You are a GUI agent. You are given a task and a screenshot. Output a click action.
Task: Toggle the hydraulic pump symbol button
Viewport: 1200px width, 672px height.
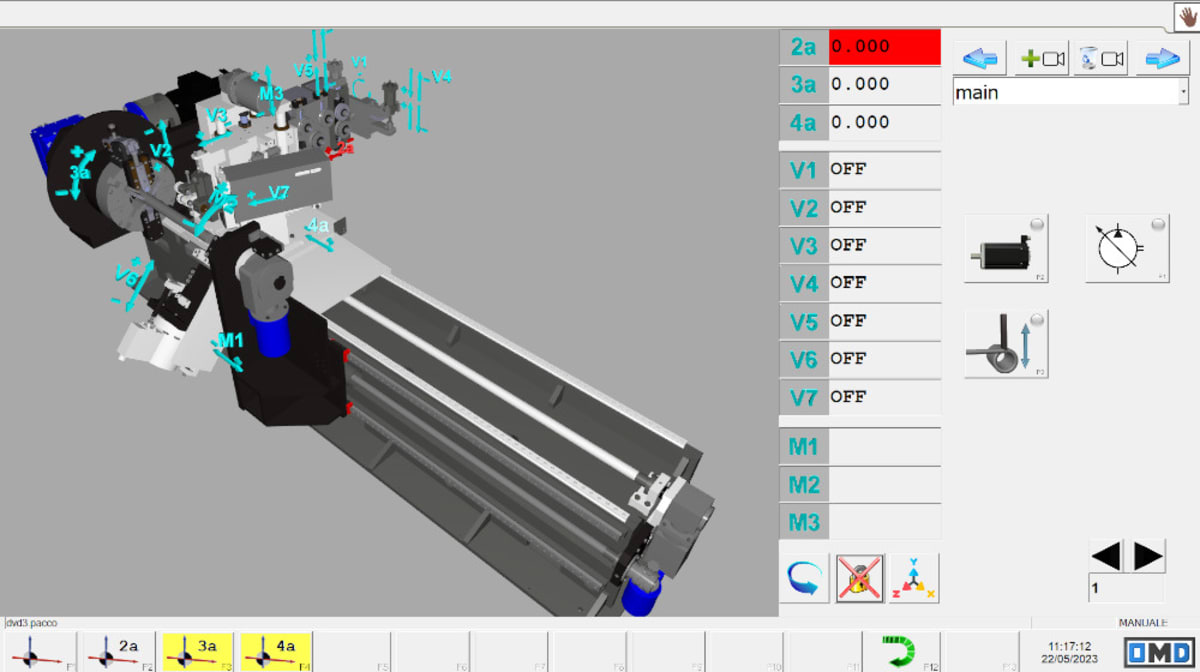pyautogui.click(x=1128, y=248)
